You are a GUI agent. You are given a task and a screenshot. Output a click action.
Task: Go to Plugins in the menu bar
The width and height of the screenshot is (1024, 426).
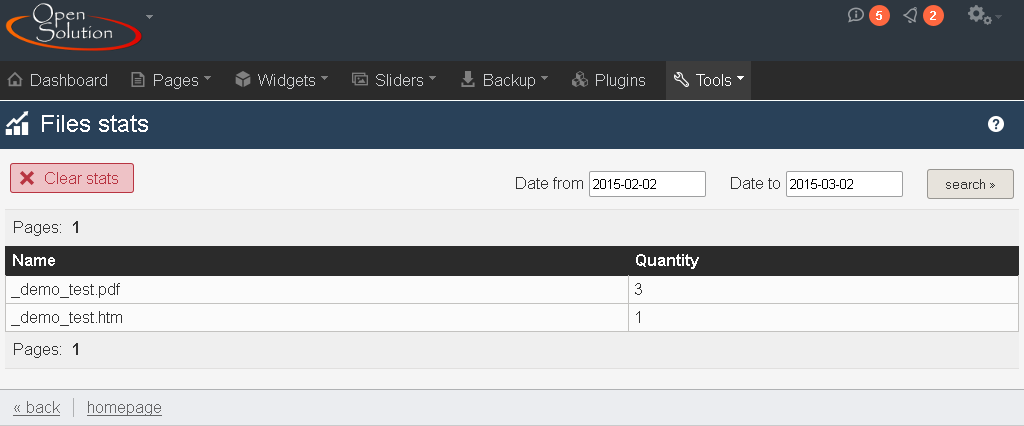coord(608,80)
